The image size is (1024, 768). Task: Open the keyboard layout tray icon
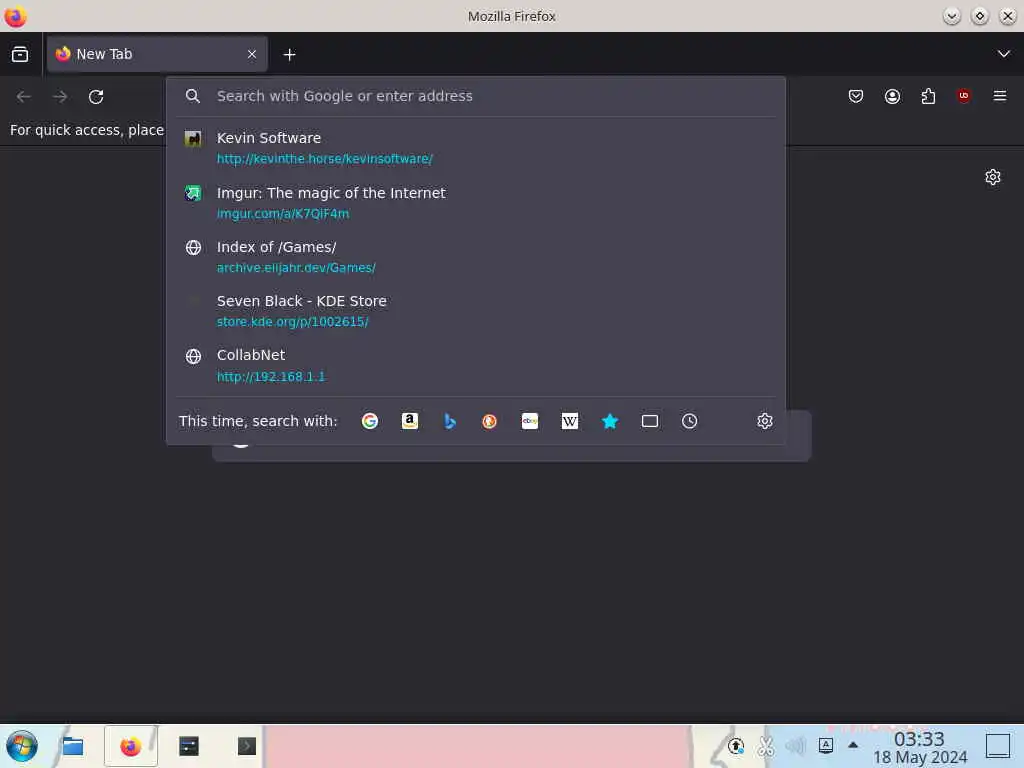click(x=825, y=746)
